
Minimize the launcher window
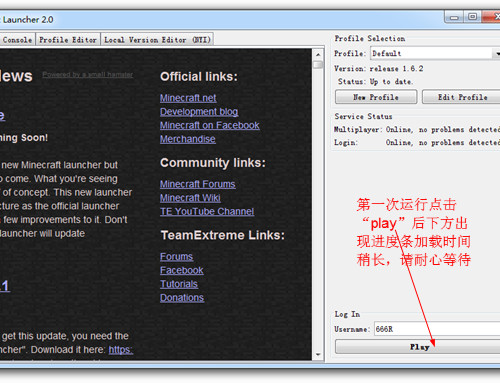pyautogui.click(x=454, y=17)
